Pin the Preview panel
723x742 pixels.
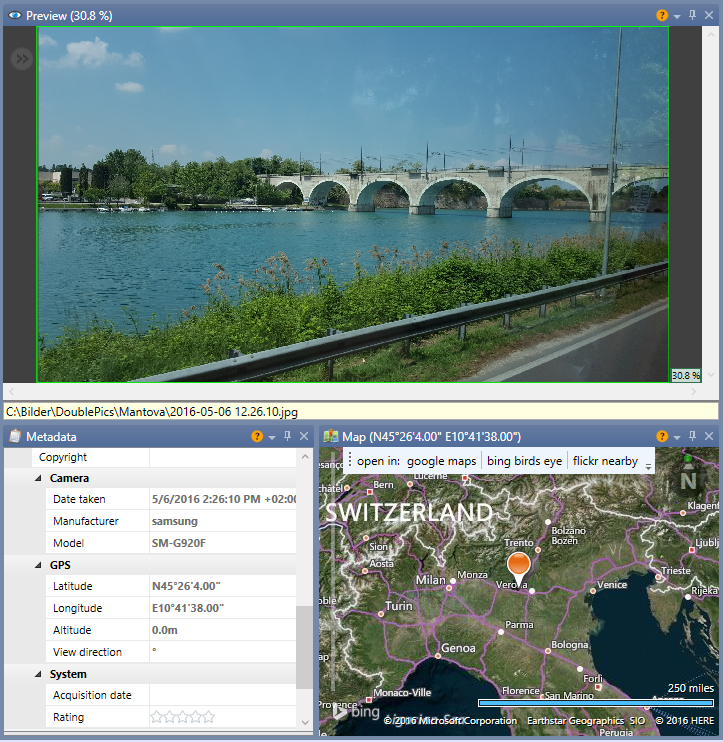tap(692, 15)
